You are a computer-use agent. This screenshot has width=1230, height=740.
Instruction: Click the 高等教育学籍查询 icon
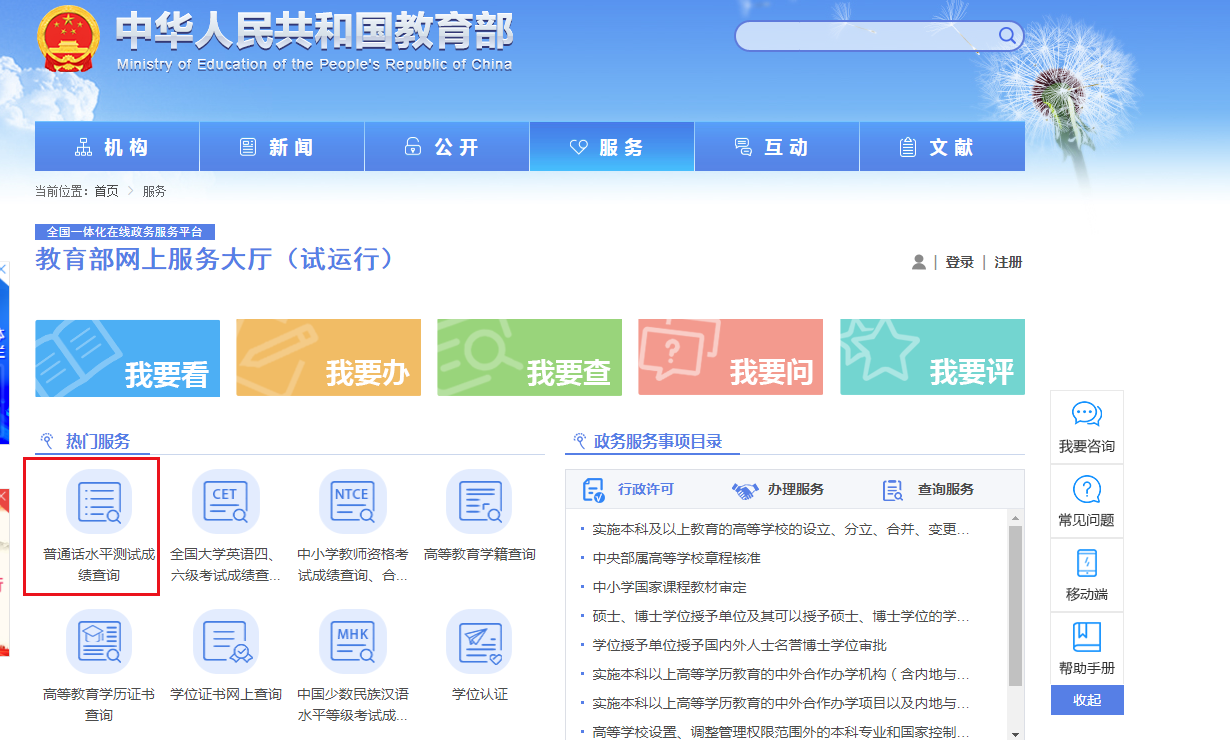479,502
